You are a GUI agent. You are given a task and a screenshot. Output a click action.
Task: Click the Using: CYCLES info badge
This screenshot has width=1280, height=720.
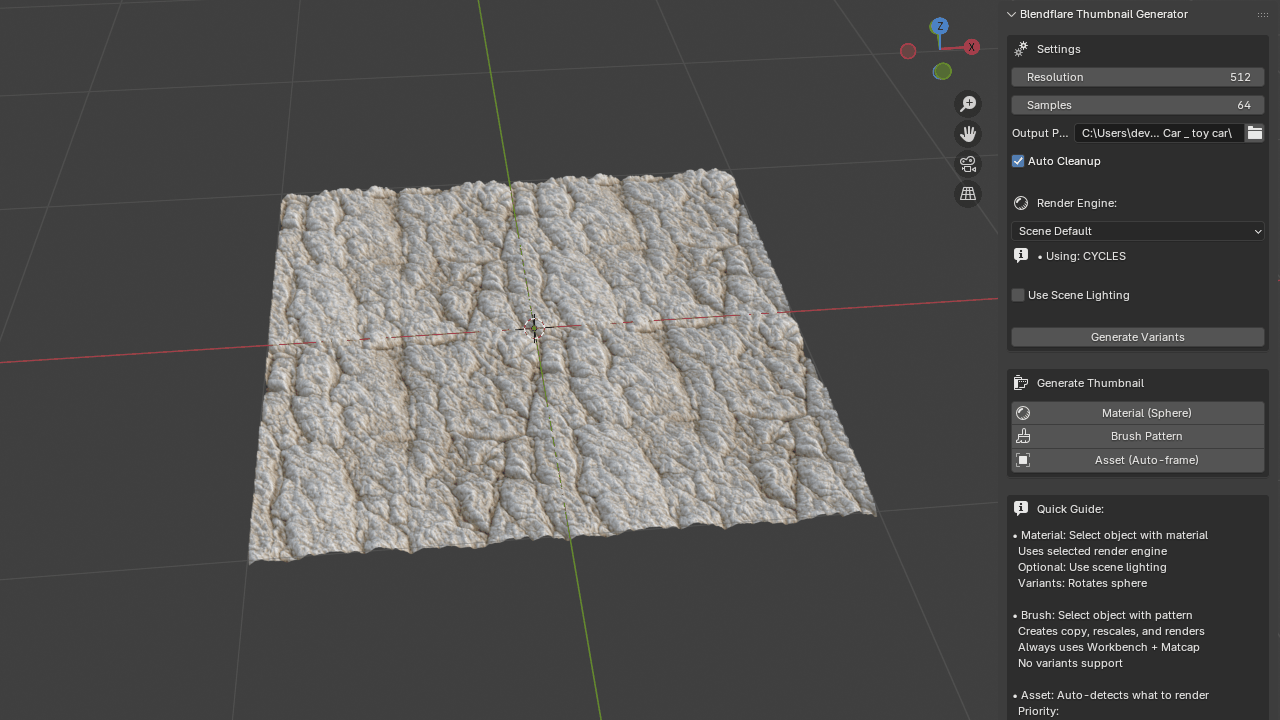(x=1021, y=255)
